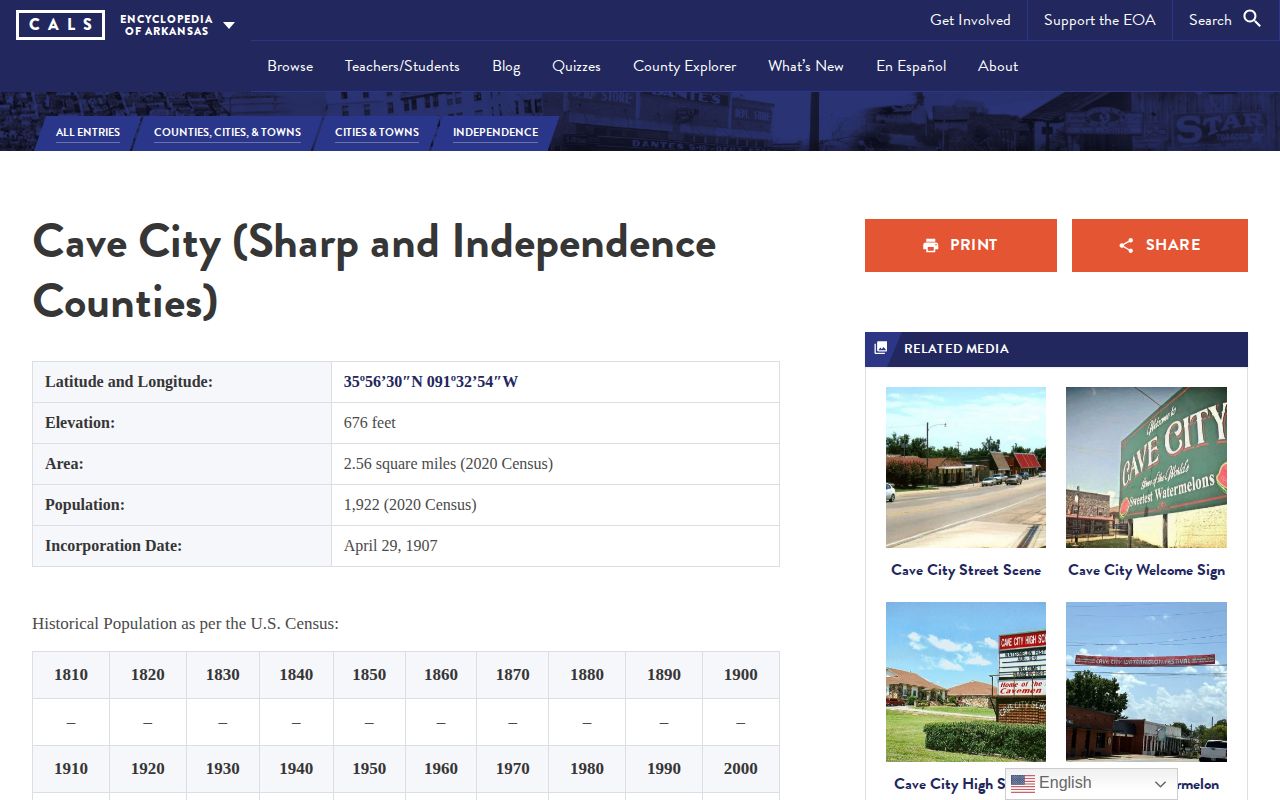
Task: Open the About menu item
Action: pos(998,66)
